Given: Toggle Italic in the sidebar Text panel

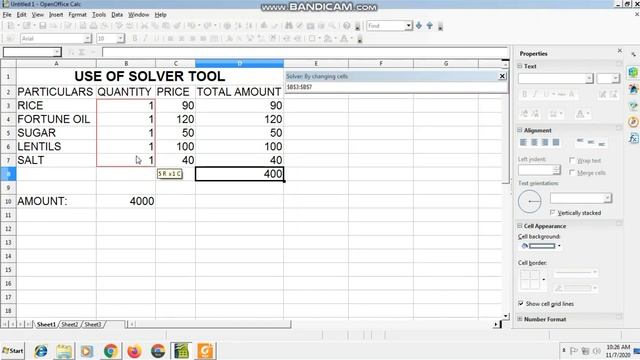Looking at the screenshot, I should coord(536,94).
